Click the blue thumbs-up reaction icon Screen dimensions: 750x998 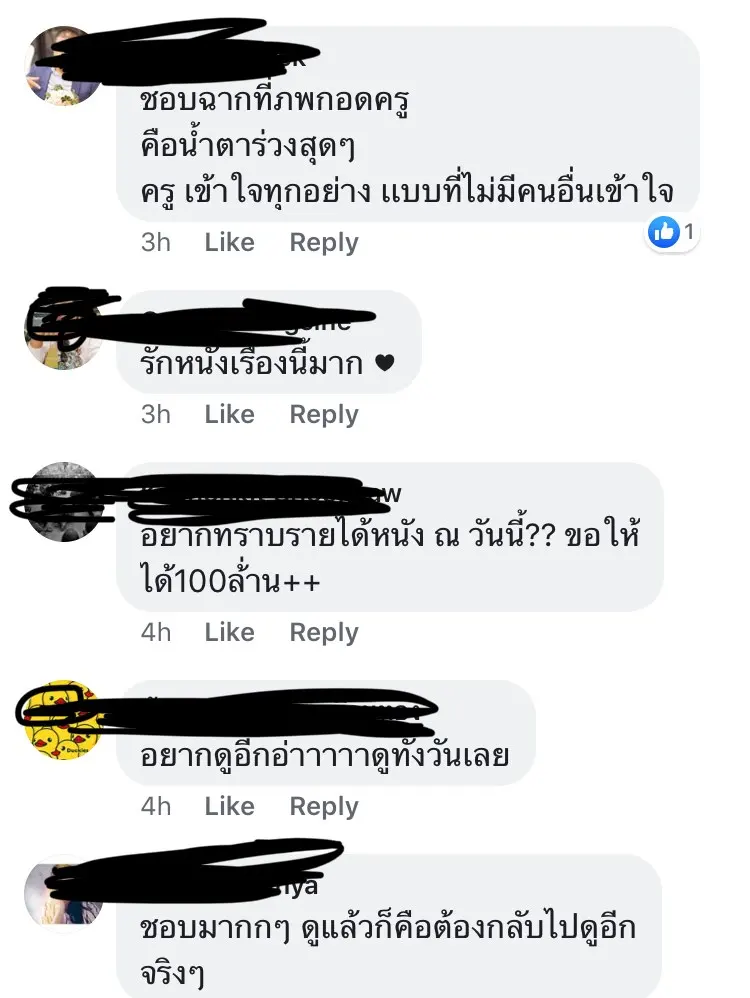pyautogui.click(x=663, y=232)
